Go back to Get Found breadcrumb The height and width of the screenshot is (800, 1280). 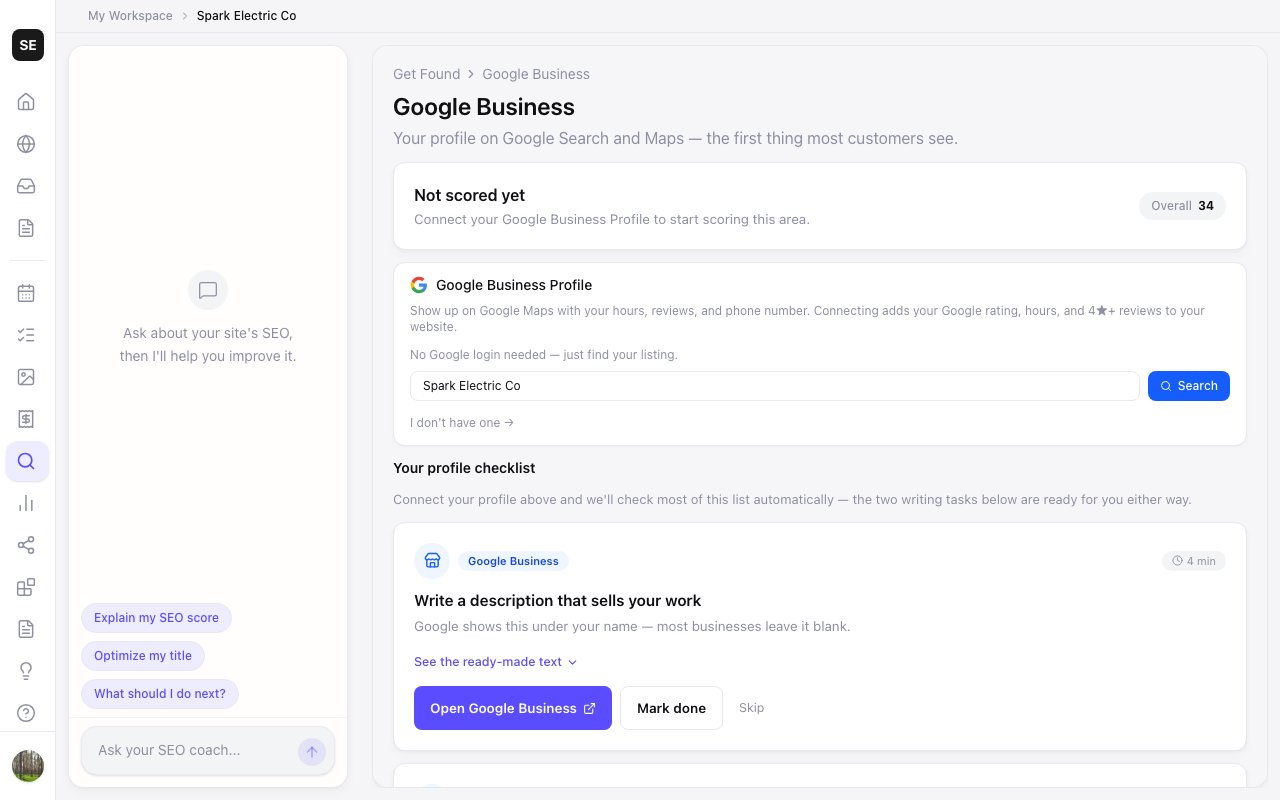click(427, 74)
